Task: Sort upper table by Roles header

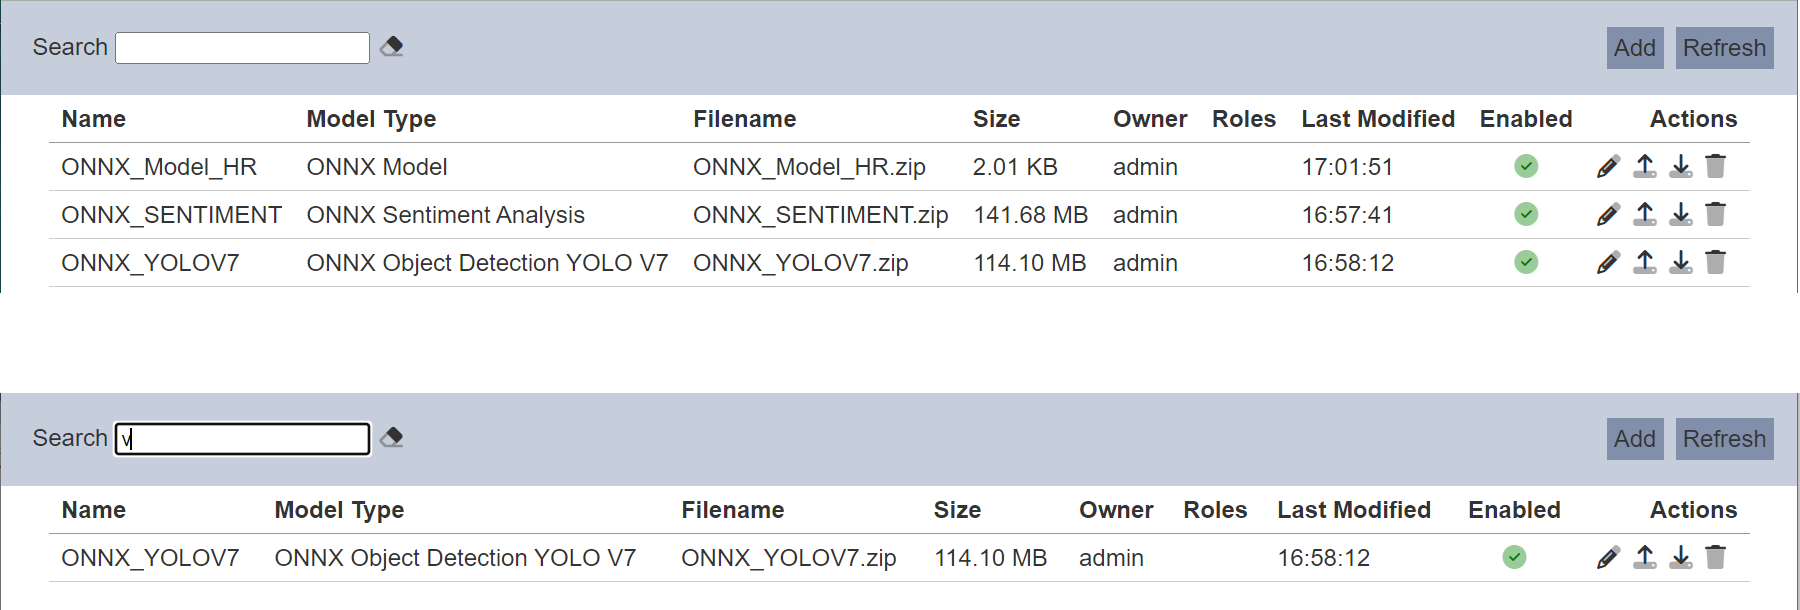Action: (1244, 119)
